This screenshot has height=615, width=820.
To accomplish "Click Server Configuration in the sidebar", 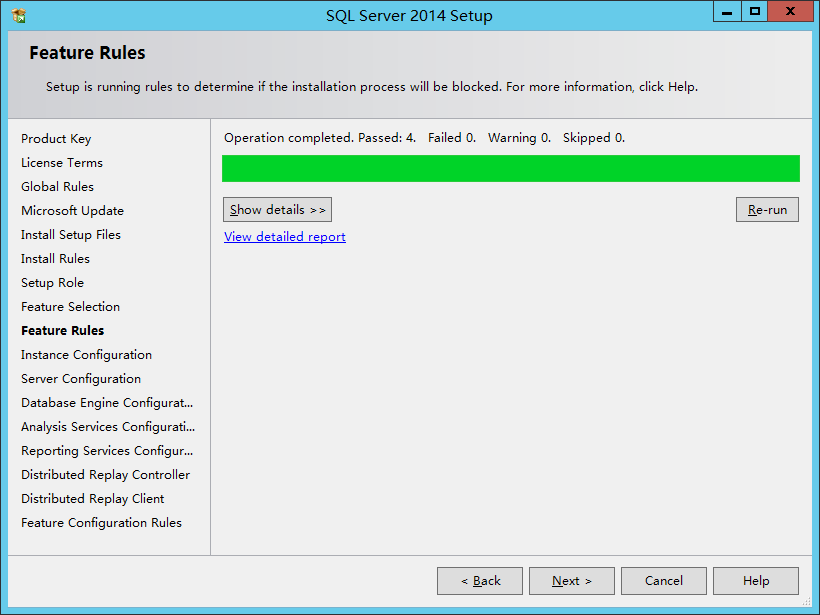I will (x=81, y=379).
